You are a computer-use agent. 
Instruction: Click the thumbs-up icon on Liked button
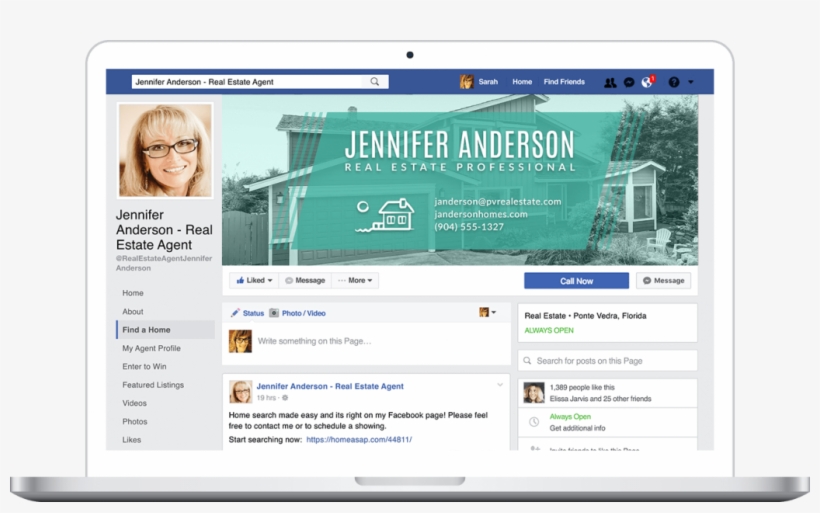pyautogui.click(x=240, y=280)
